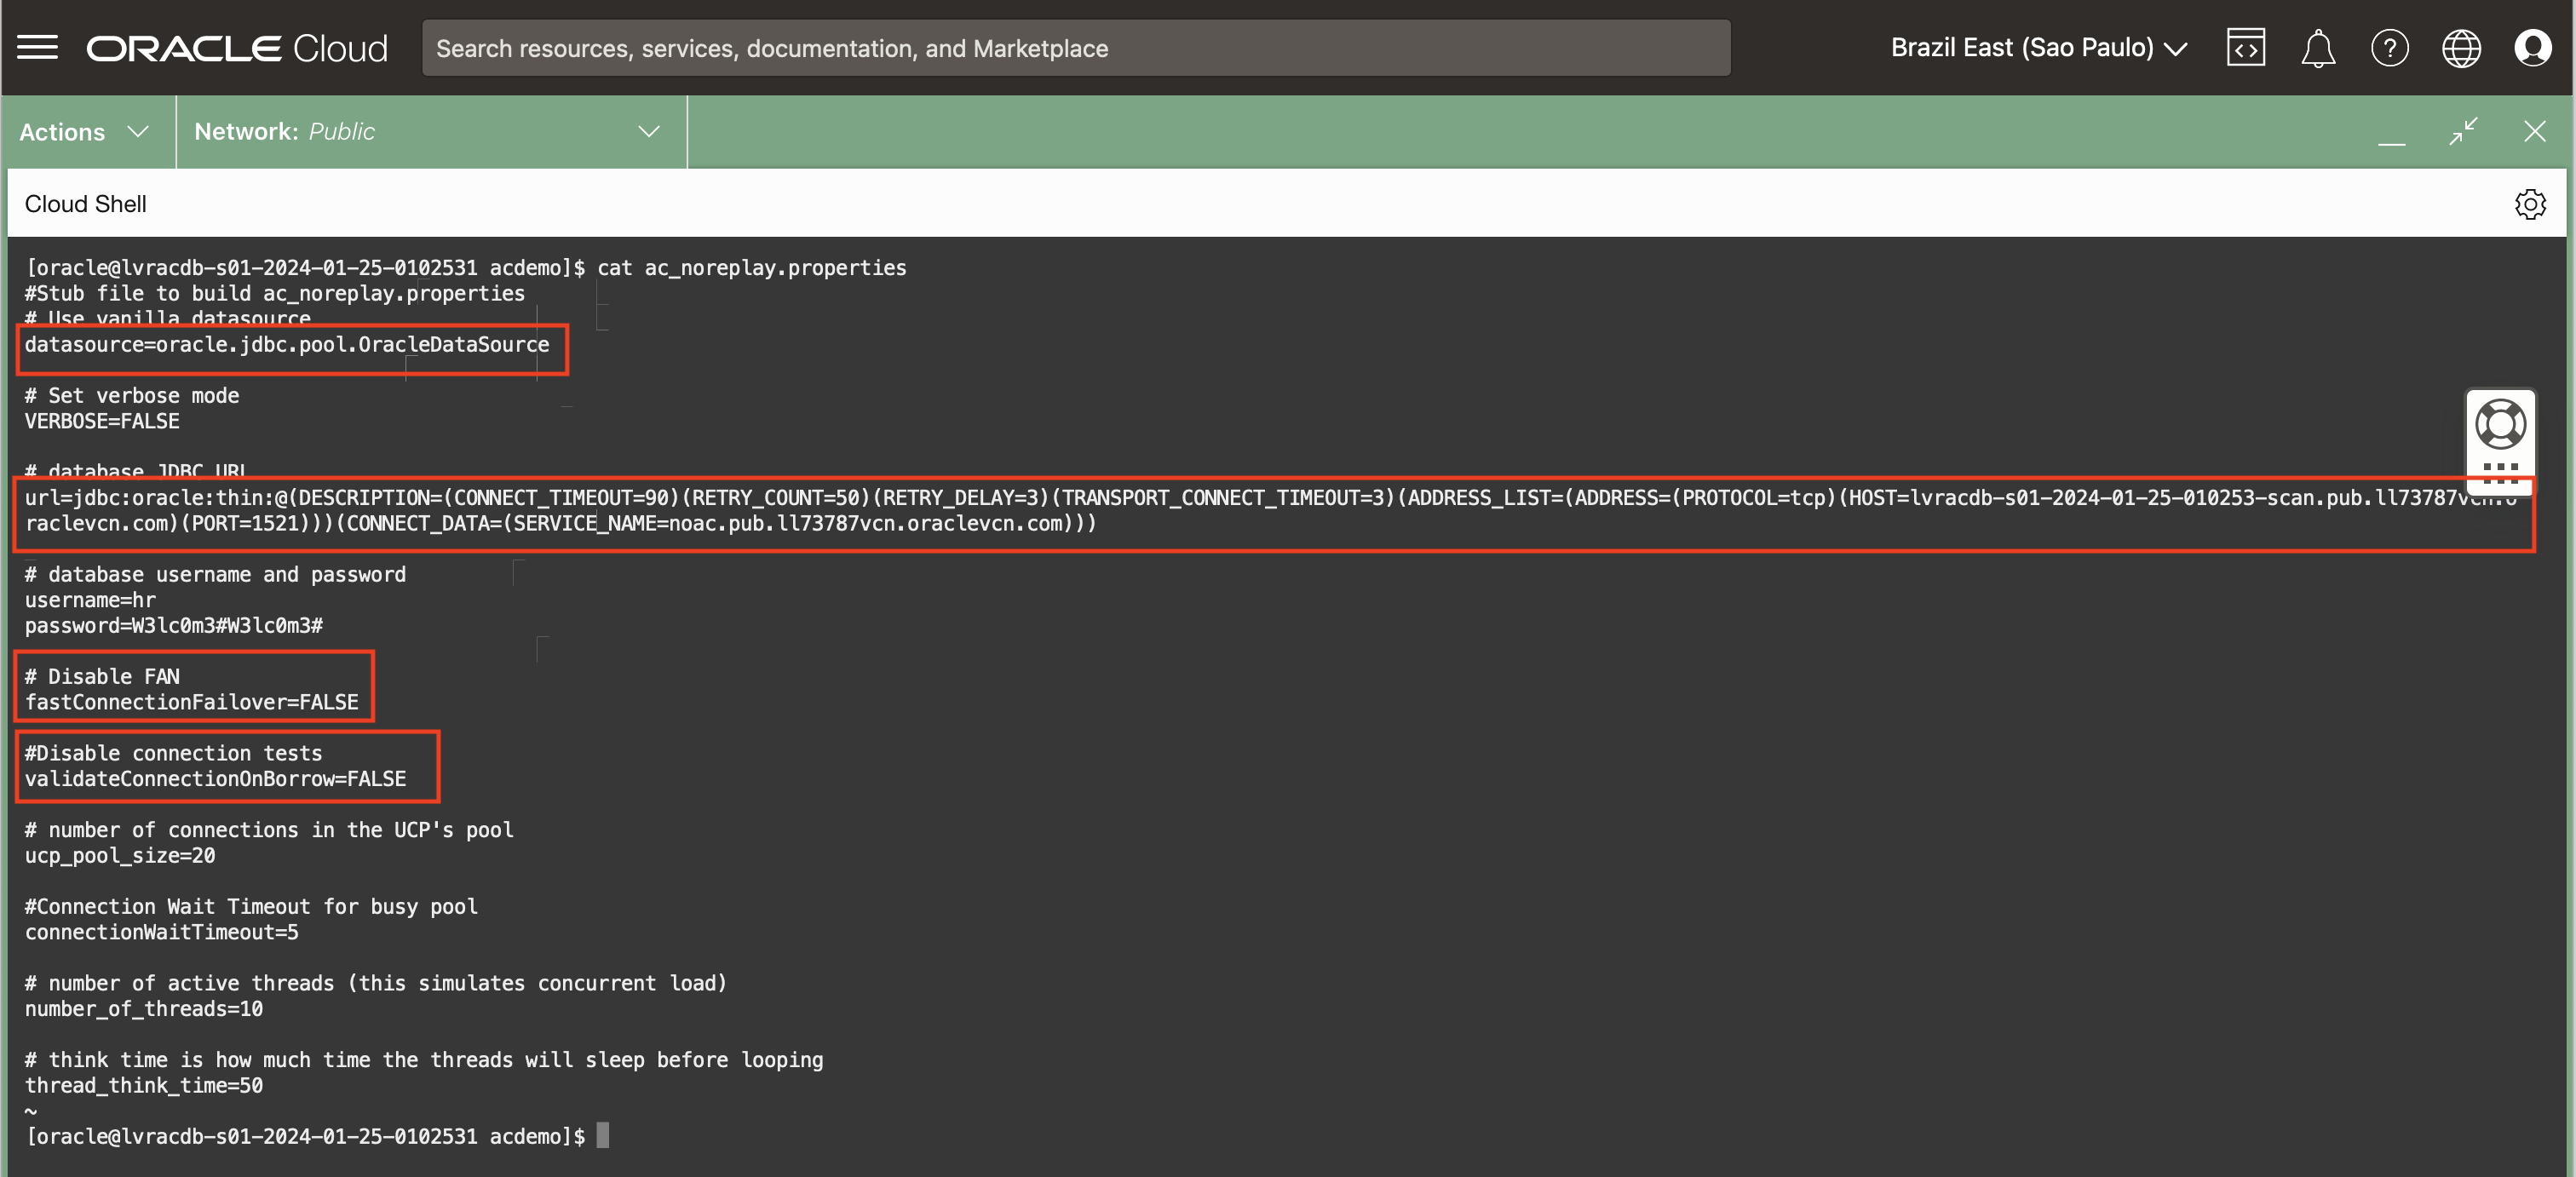
Task: Close the Cloud Shell panel
Action: click(x=2534, y=131)
